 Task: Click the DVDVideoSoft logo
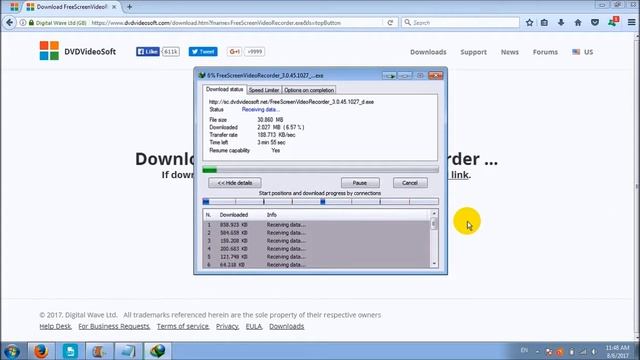coord(78,51)
